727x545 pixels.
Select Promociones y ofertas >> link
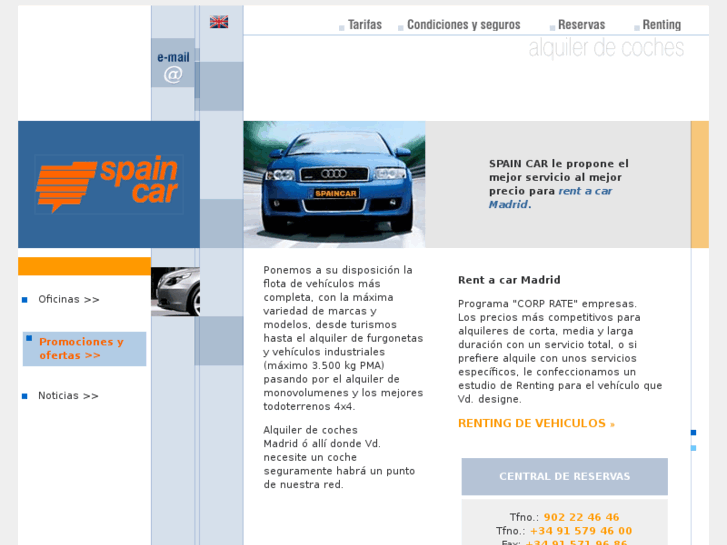click(x=82, y=348)
